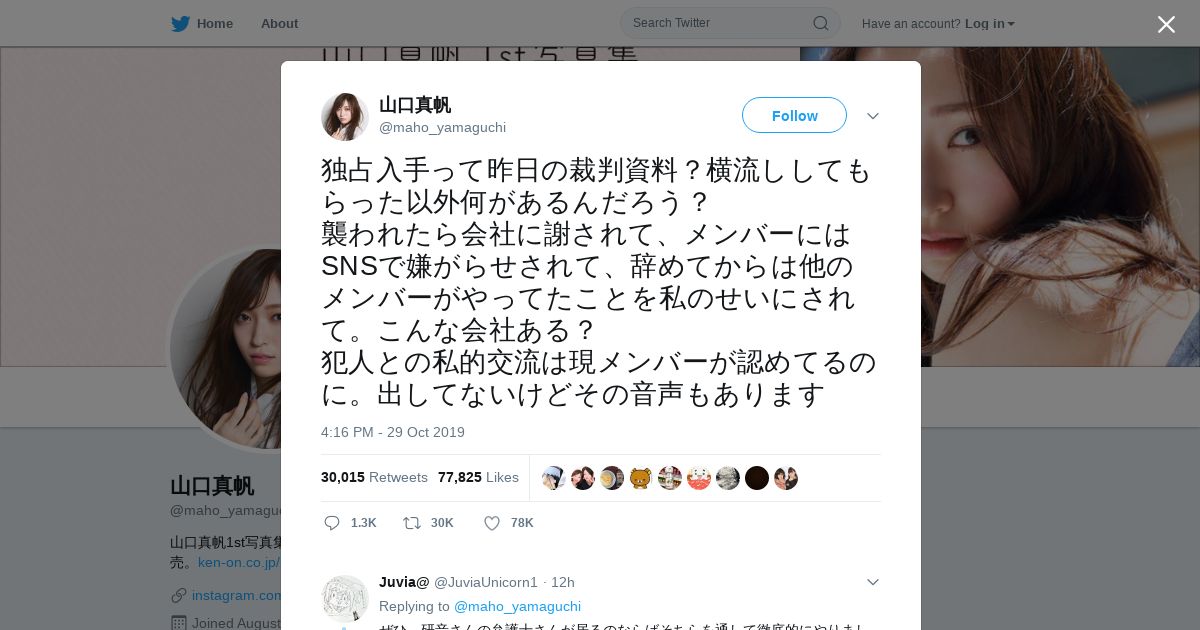Screen dimensions: 1200x630
Task: Open the About menu item
Action: point(279,23)
